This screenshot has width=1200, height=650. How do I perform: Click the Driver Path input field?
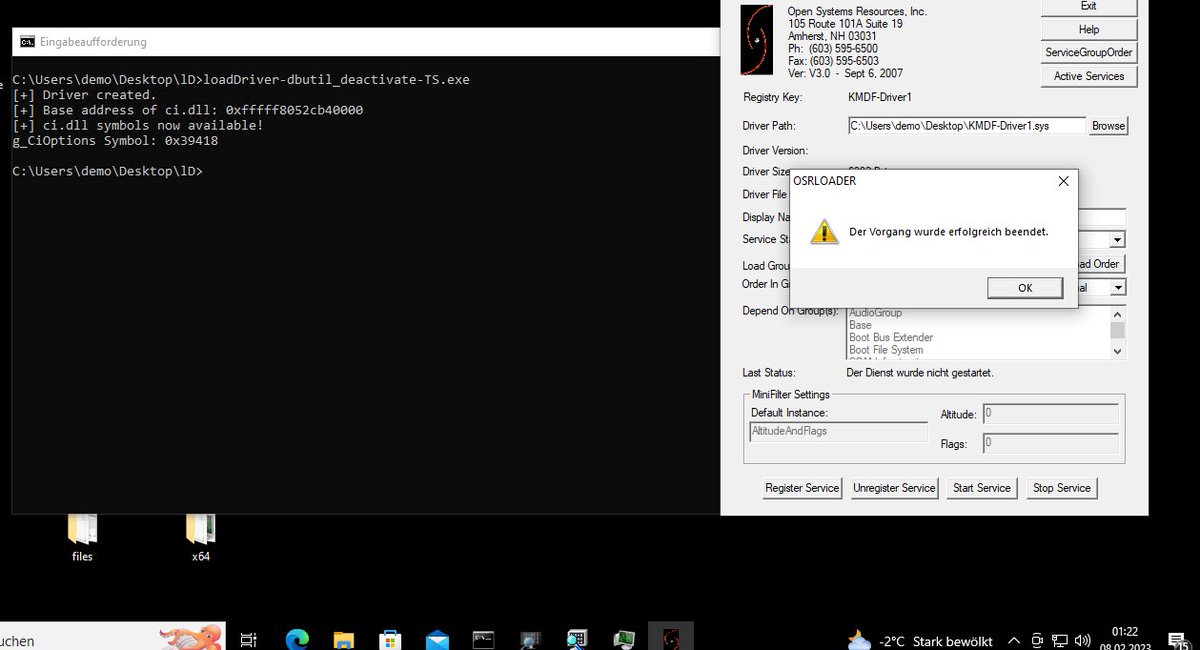pyautogui.click(x=966, y=126)
